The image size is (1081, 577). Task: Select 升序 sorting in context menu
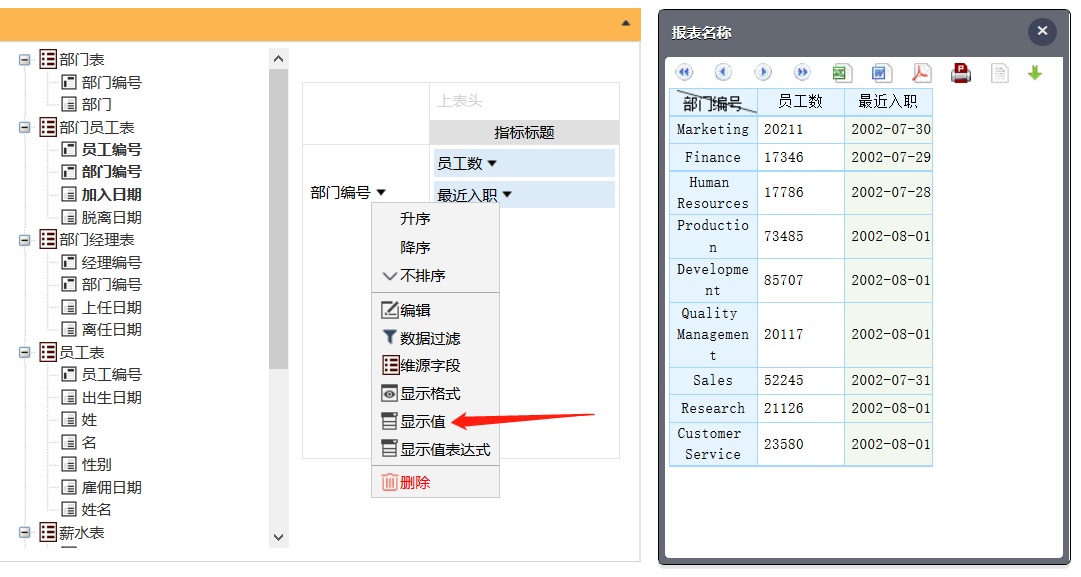415,219
